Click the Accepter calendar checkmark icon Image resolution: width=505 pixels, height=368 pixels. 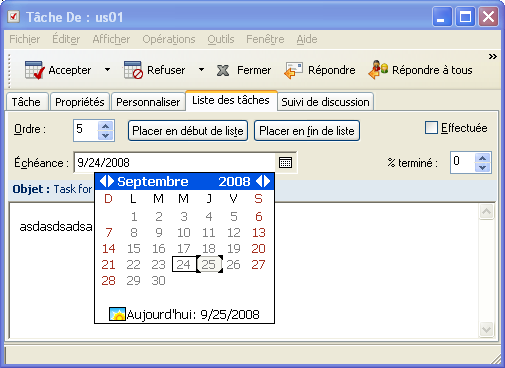[34, 70]
